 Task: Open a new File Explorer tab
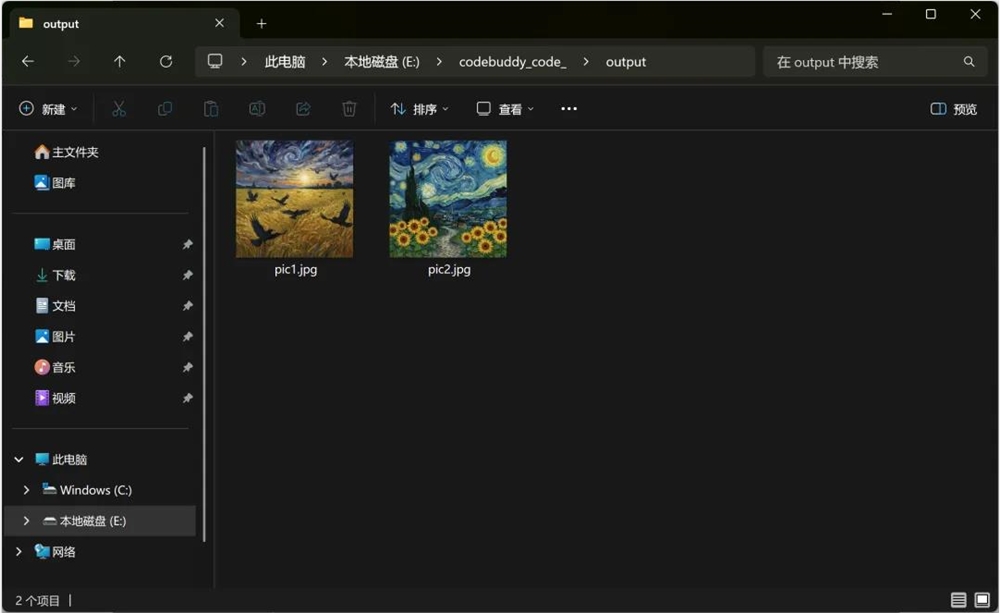coord(261,23)
